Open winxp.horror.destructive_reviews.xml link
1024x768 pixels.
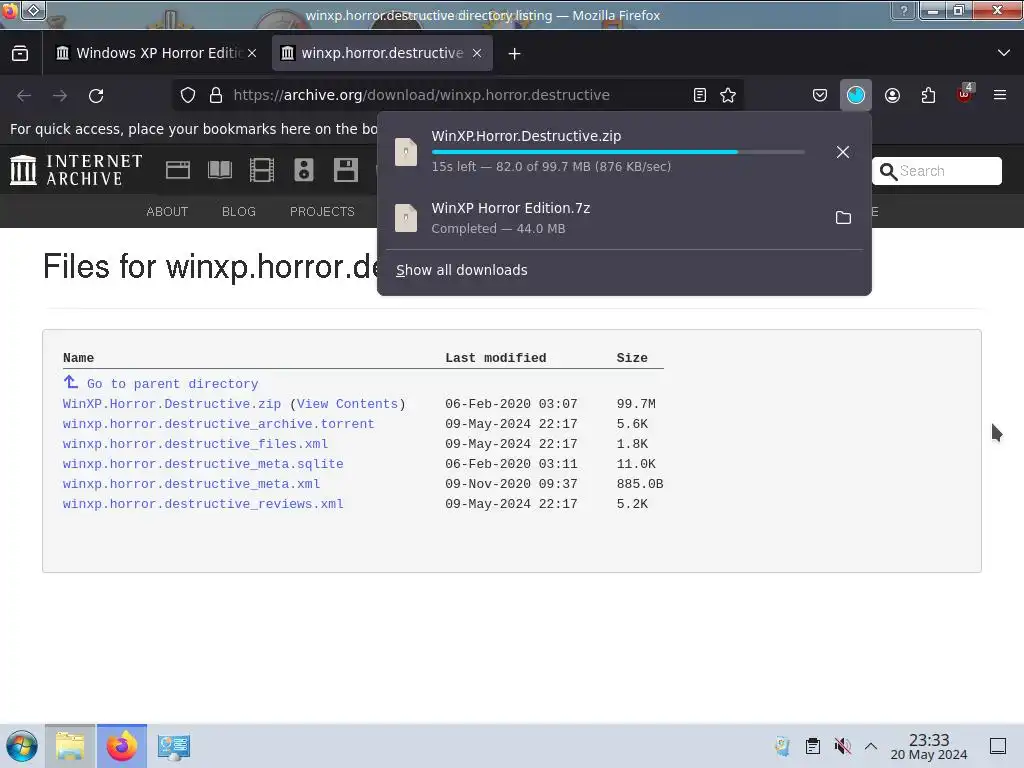pyautogui.click(x=203, y=504)
